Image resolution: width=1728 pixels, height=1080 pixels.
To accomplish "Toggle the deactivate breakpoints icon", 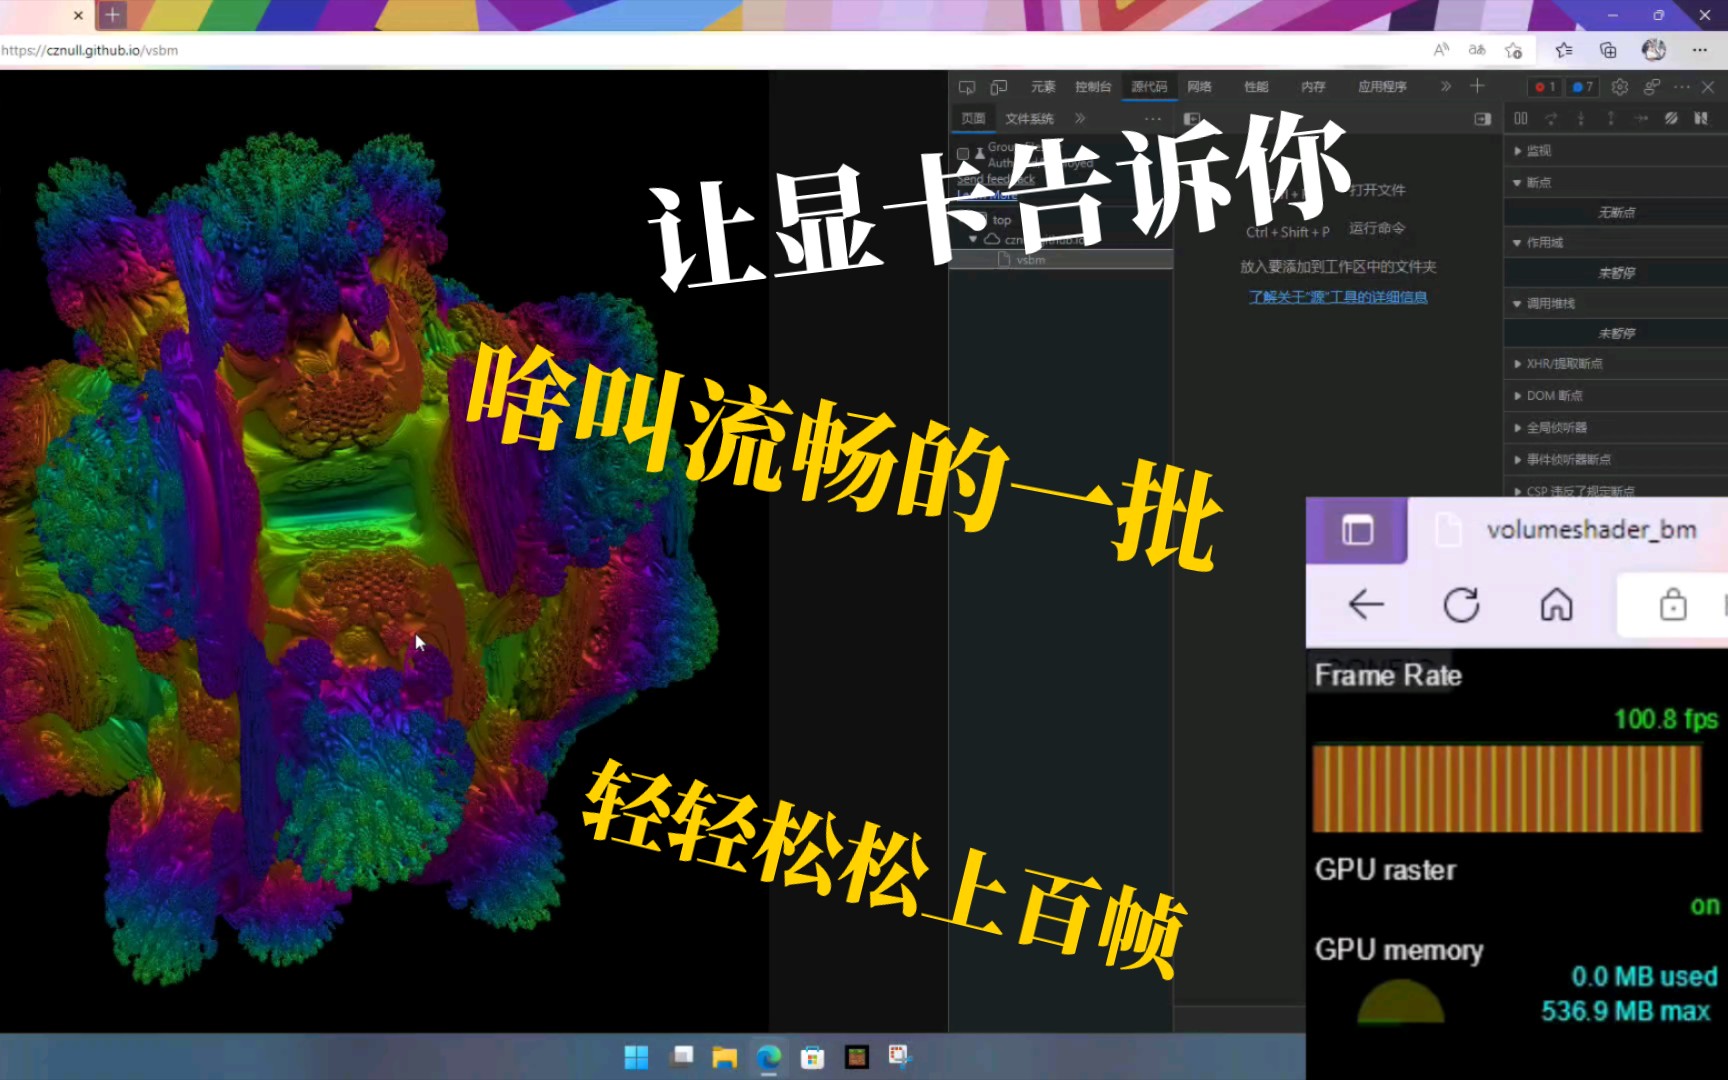I will tap(1671, 118).
